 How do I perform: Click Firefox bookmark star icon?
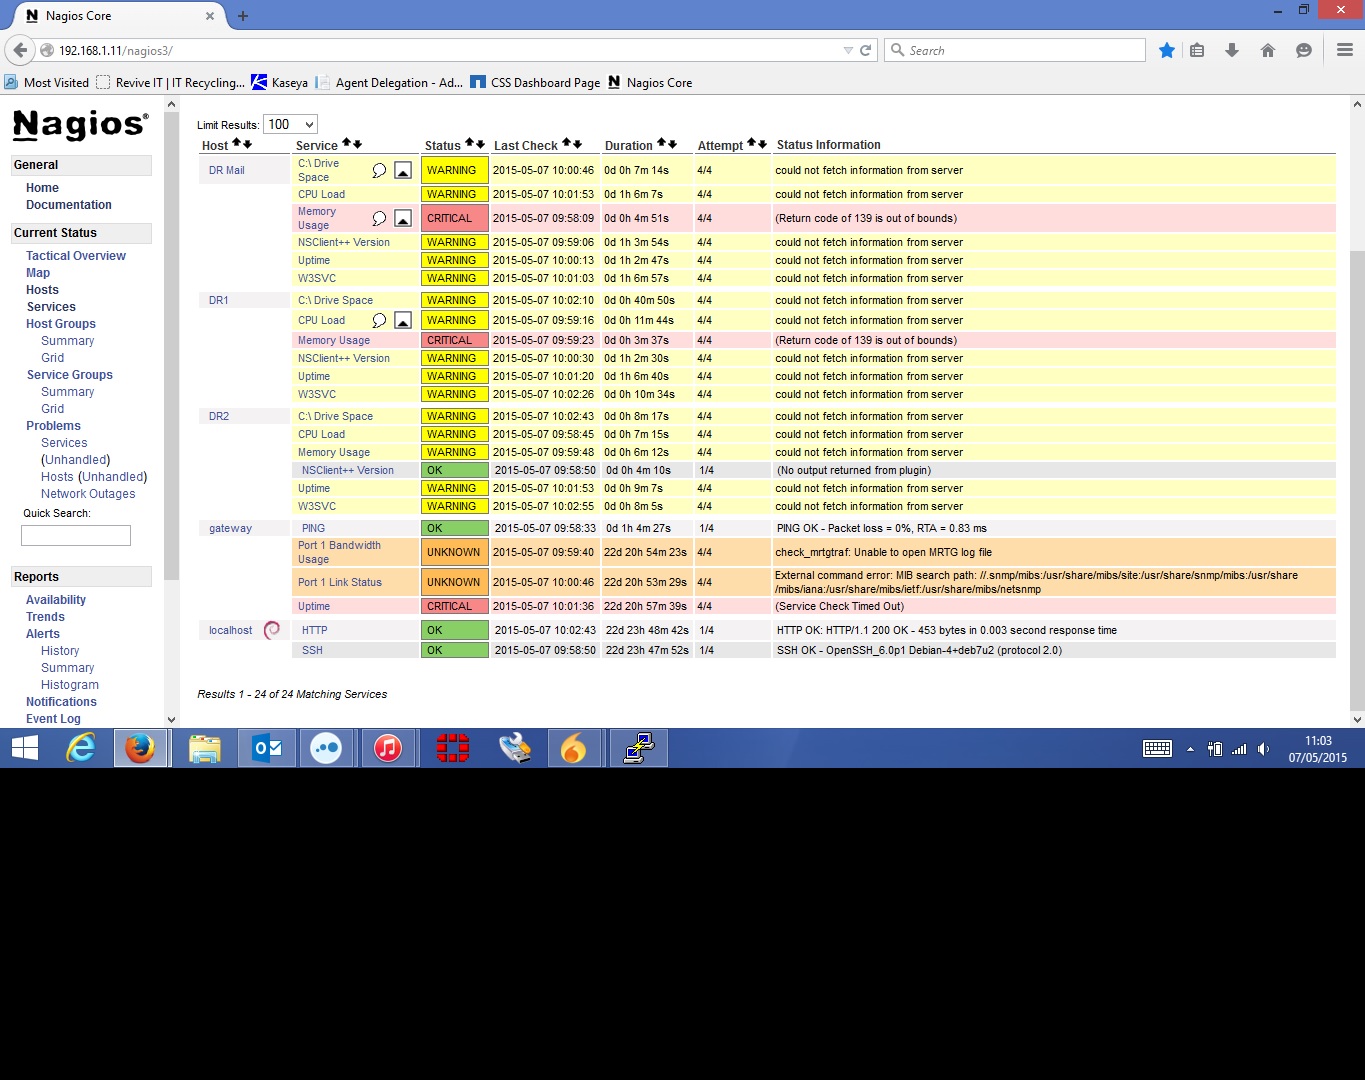pos(1166,50)
